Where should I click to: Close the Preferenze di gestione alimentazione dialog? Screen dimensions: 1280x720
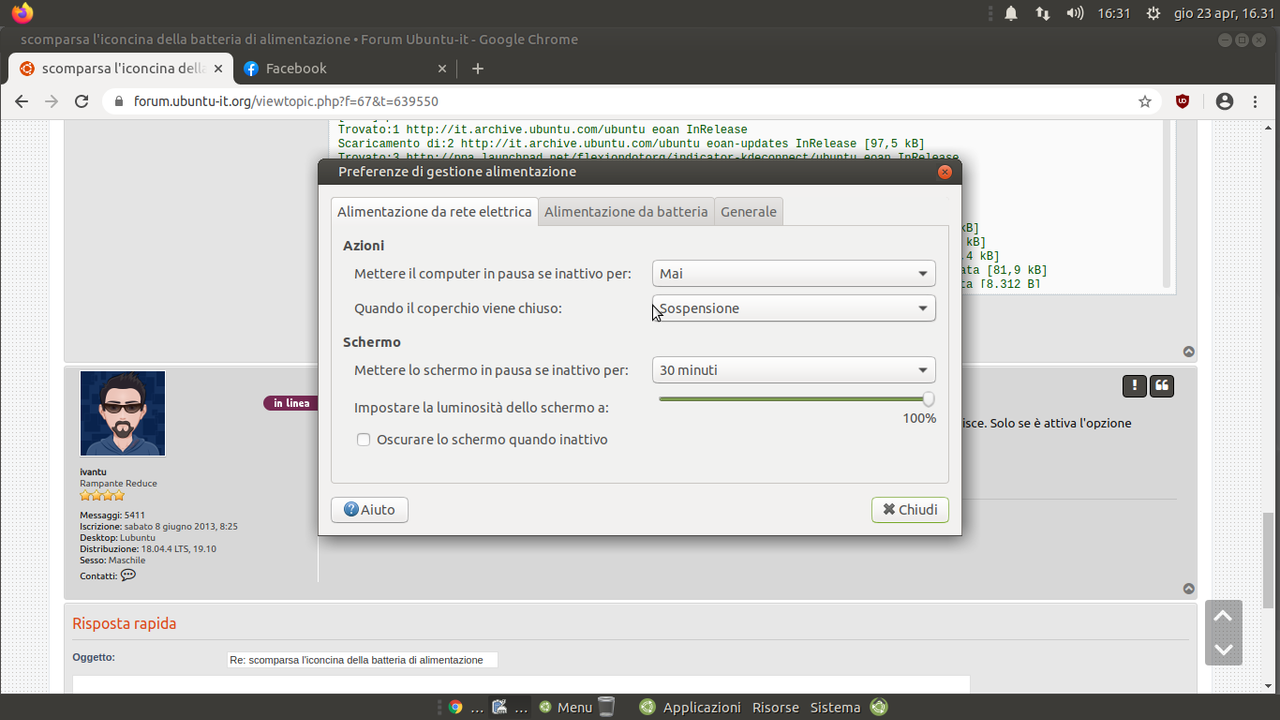tap(944, 172)
